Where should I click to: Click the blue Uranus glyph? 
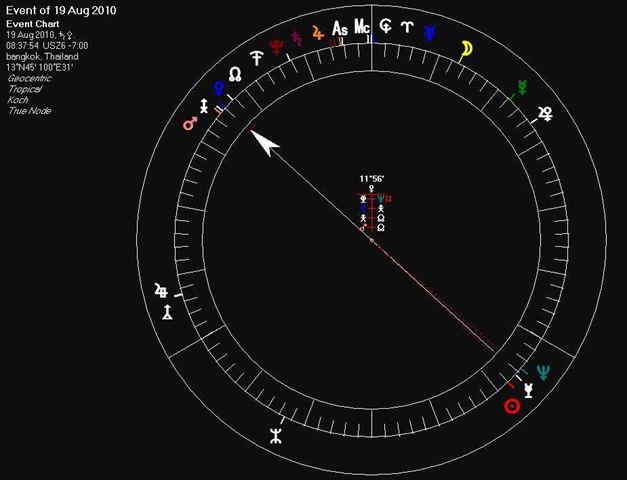click(430, 33)
